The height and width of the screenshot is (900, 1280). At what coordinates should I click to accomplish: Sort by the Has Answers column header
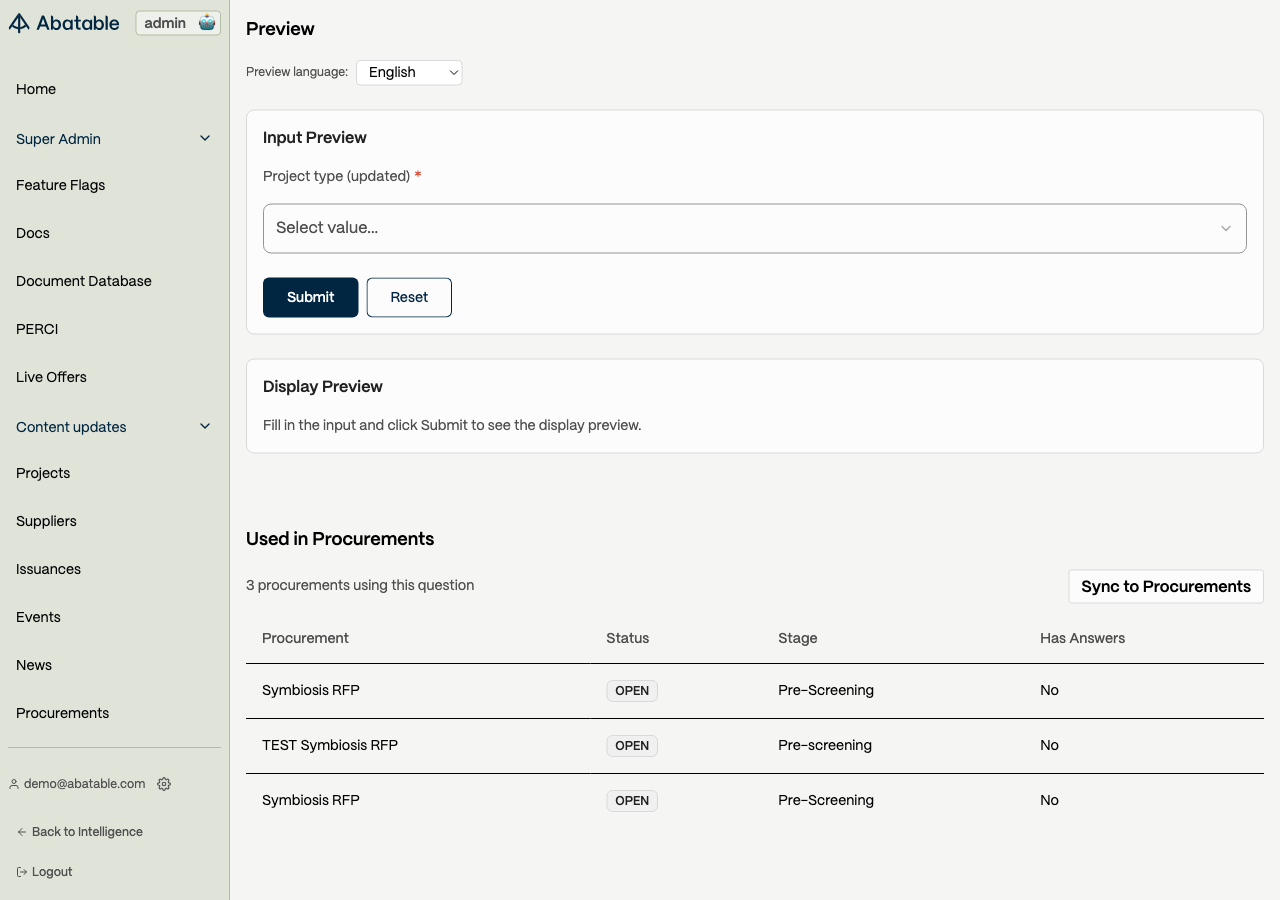[x=1082, y=638]
